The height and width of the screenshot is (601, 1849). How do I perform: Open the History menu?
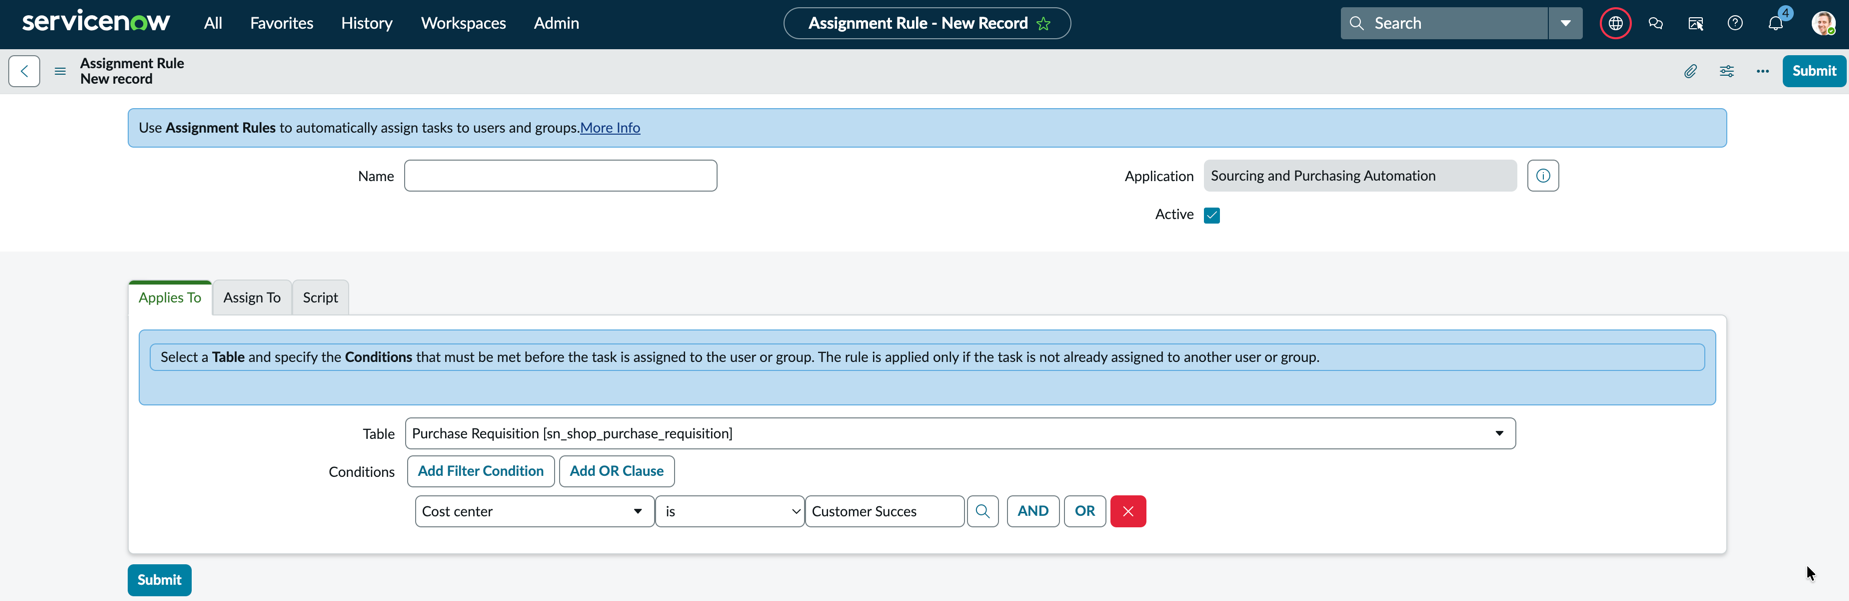coord(366,23)
